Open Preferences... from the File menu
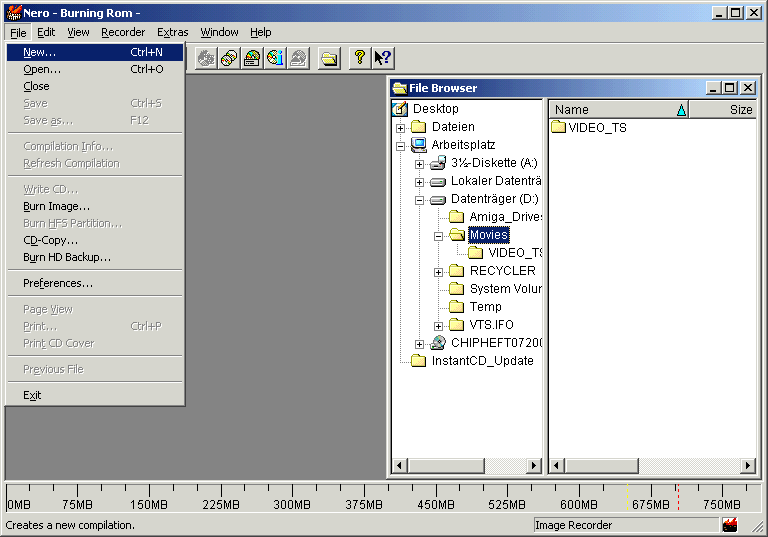768x537 pixels. (58, 283)
